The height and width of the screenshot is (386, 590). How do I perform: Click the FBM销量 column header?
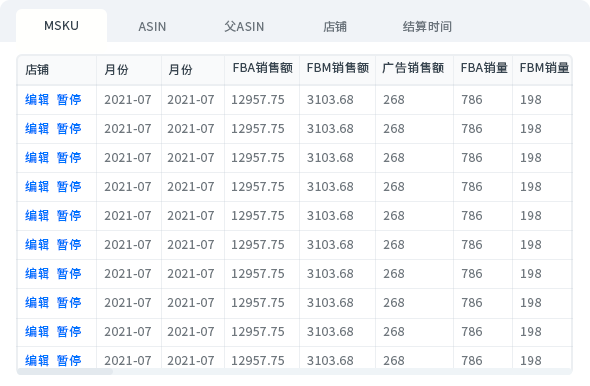point(544,68)
